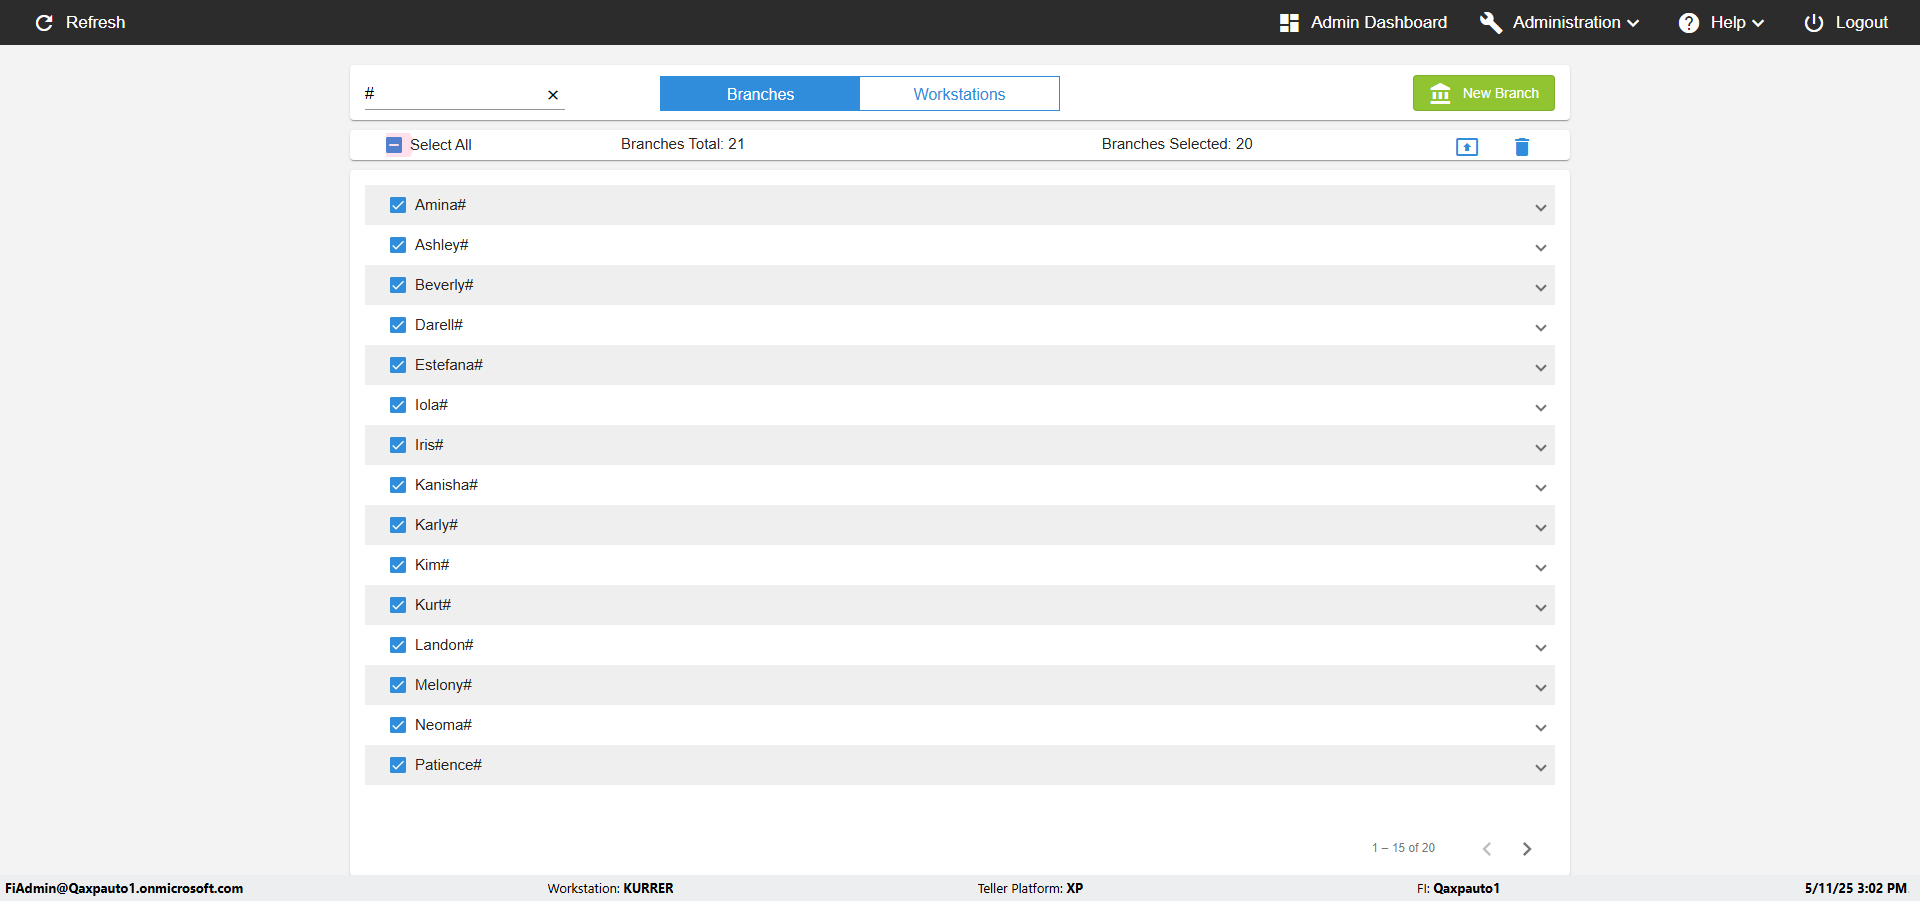
Task: Click the delete trash can icon
Action: pyautogui.click(x=1522, y=147)
